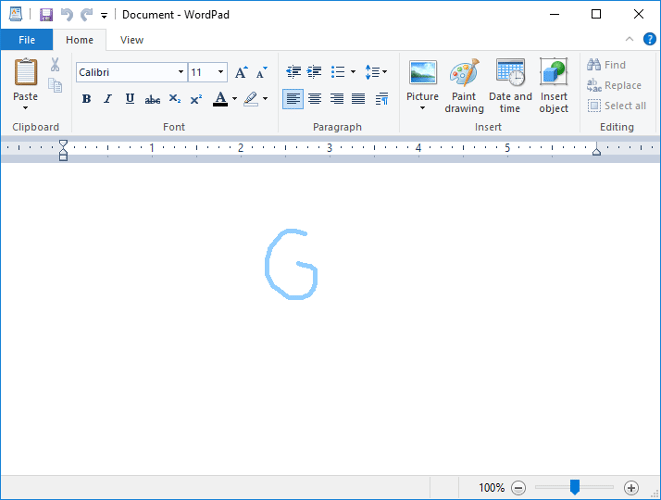661x500 pixels.
Task: Click the zoom slider handle
Action: click(575, 487)
